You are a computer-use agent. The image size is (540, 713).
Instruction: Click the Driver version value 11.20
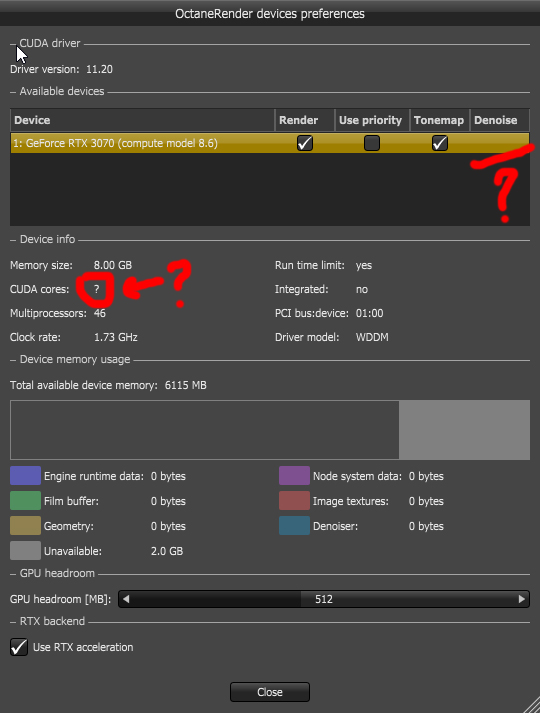tap(99, 70)
